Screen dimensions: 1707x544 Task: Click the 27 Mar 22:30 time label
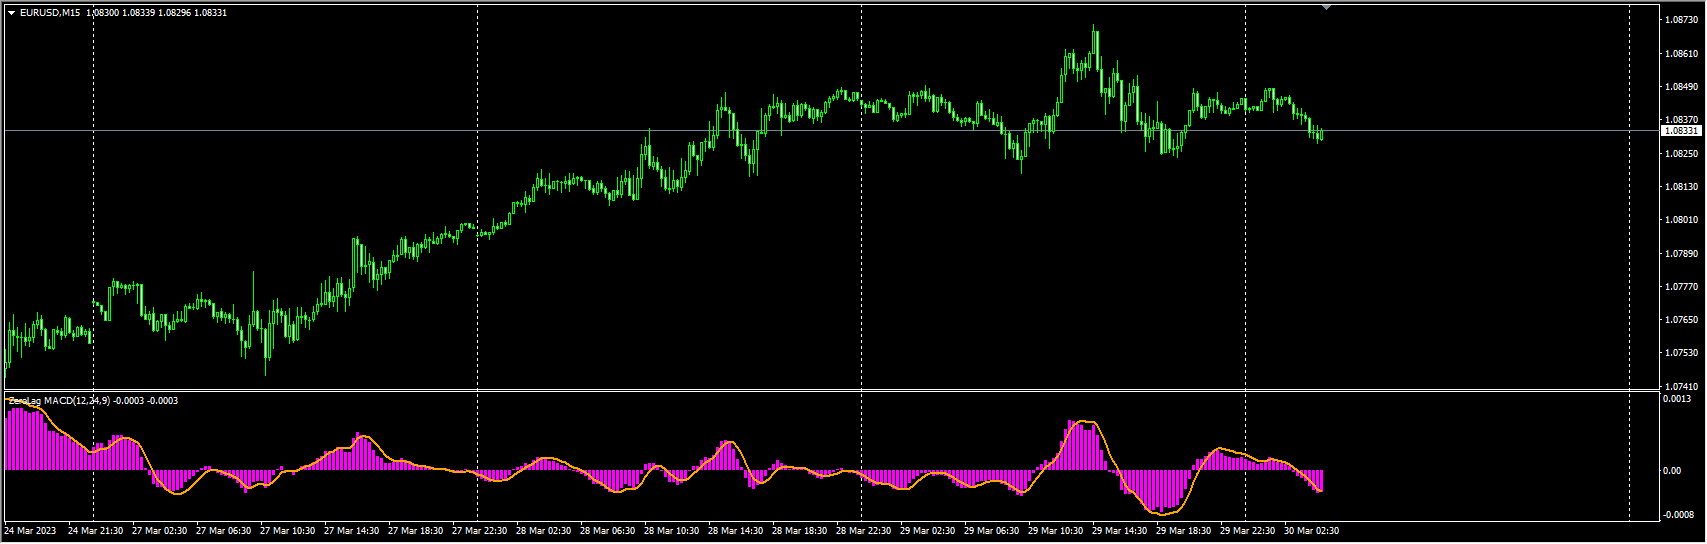[480, 531]
